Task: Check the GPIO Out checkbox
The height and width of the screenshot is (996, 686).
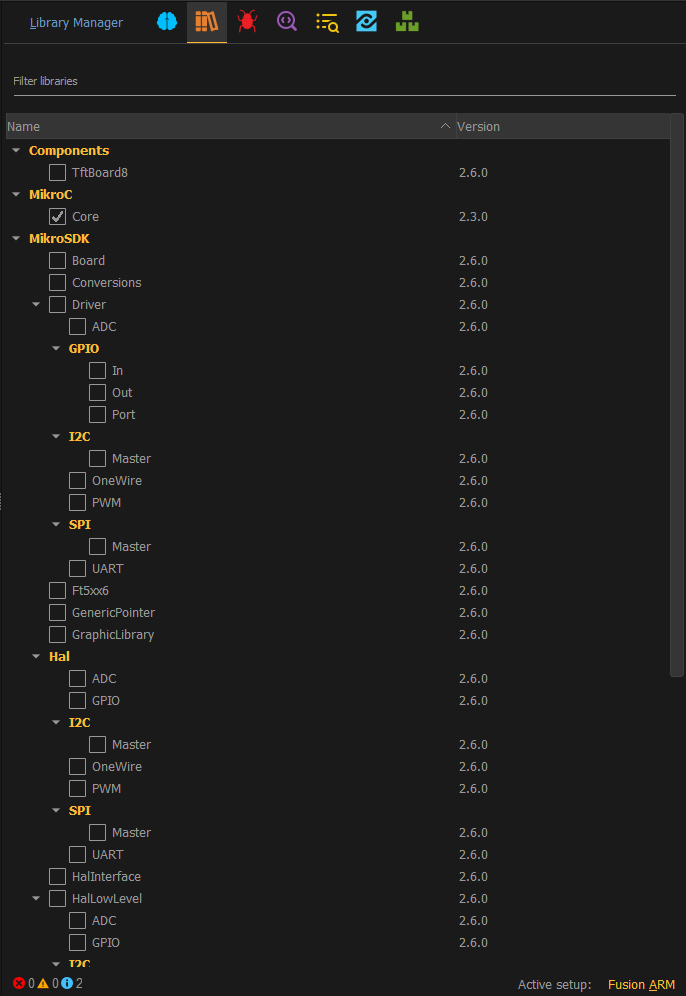Action: (97, 393)
